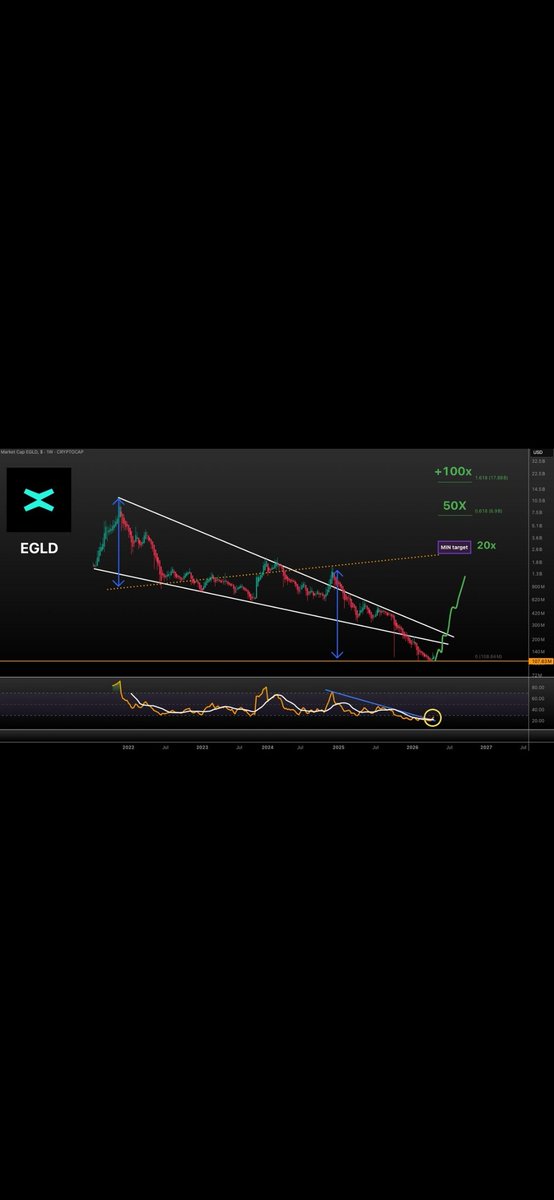Click the orange 107.83M current price tag
The height and width of the screenshot is (1200, 554).
tap(541, 662)
